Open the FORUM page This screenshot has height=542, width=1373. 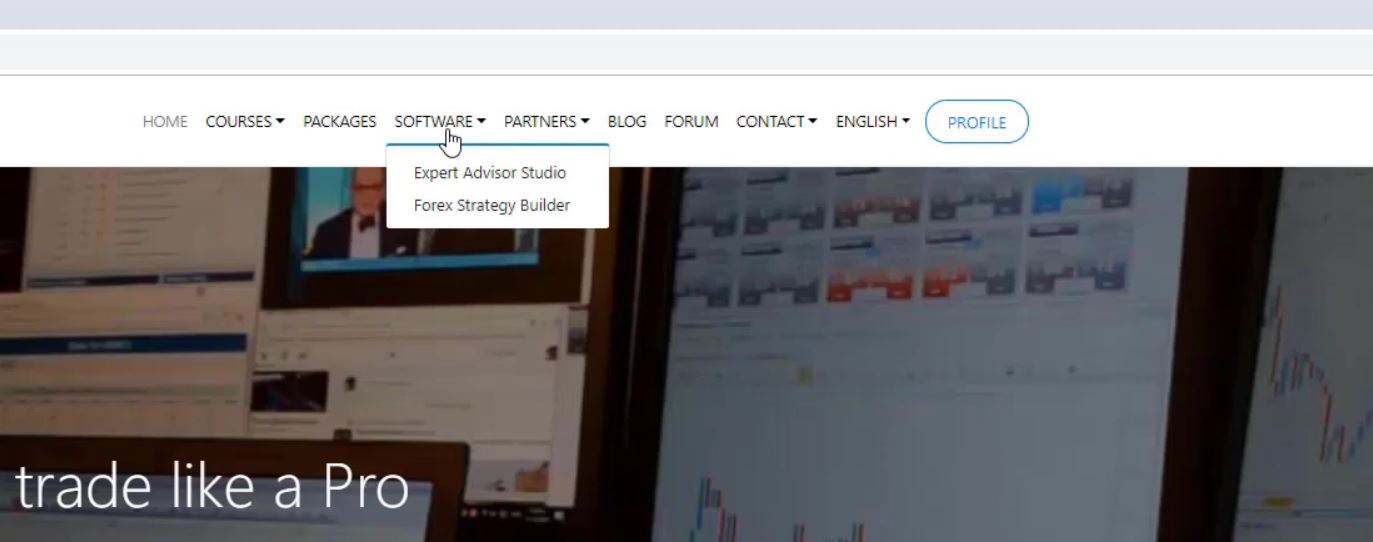click(691, 122)
